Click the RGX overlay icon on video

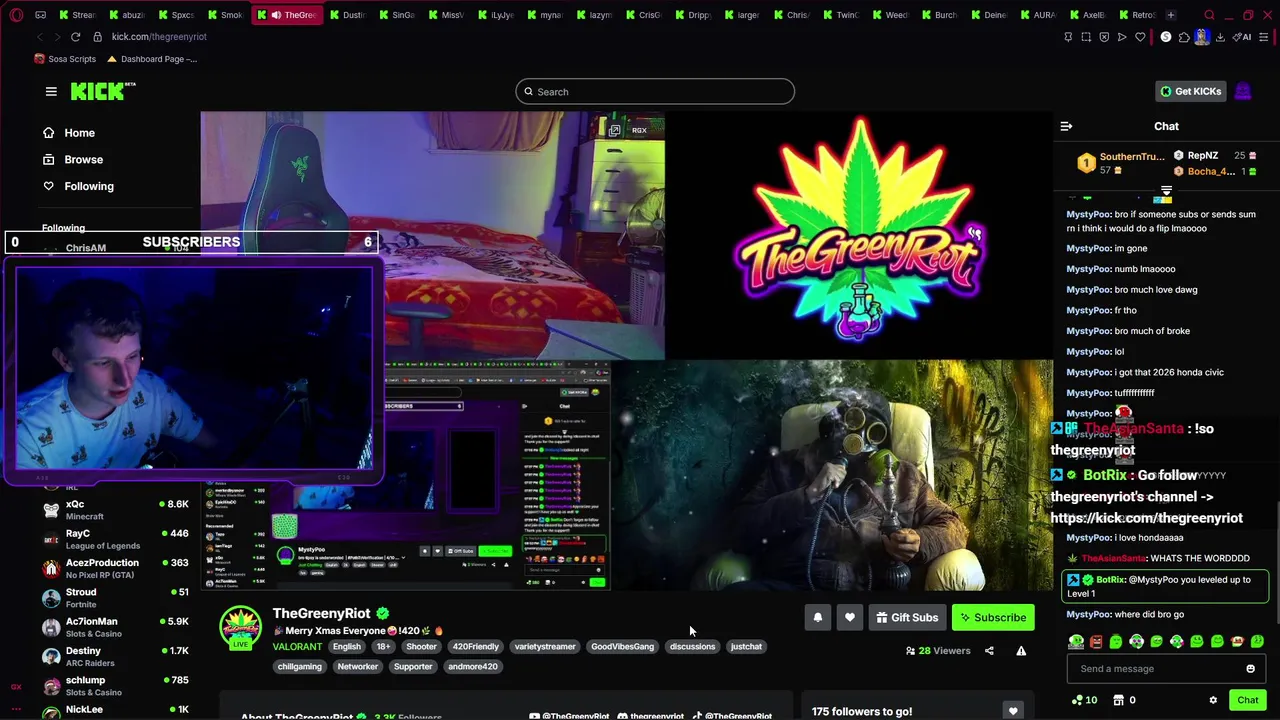click(631, 130)
